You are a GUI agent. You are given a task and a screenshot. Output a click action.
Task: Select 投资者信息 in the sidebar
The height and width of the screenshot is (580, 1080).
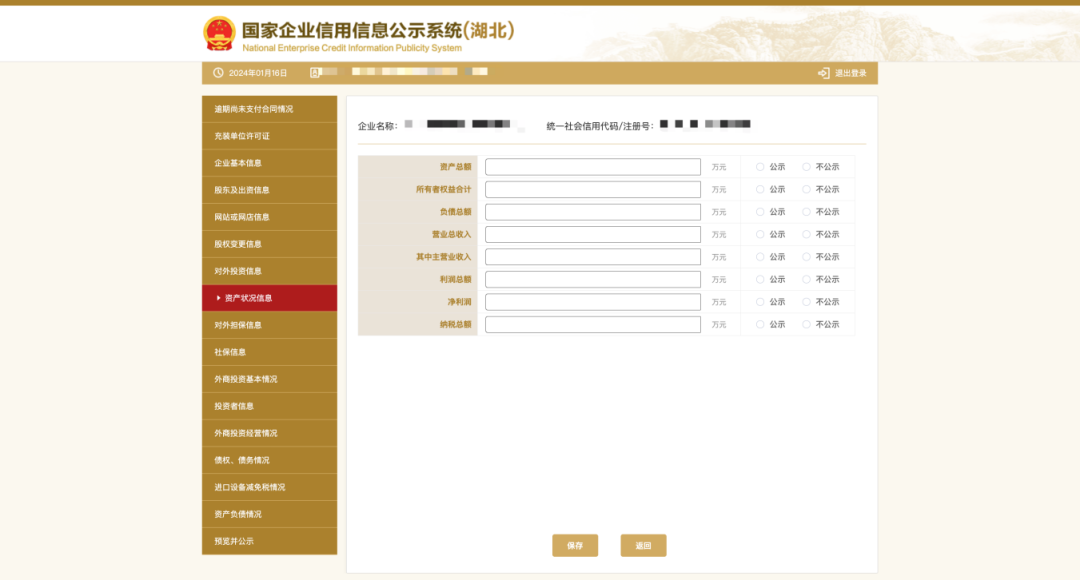tap(269, 406)
